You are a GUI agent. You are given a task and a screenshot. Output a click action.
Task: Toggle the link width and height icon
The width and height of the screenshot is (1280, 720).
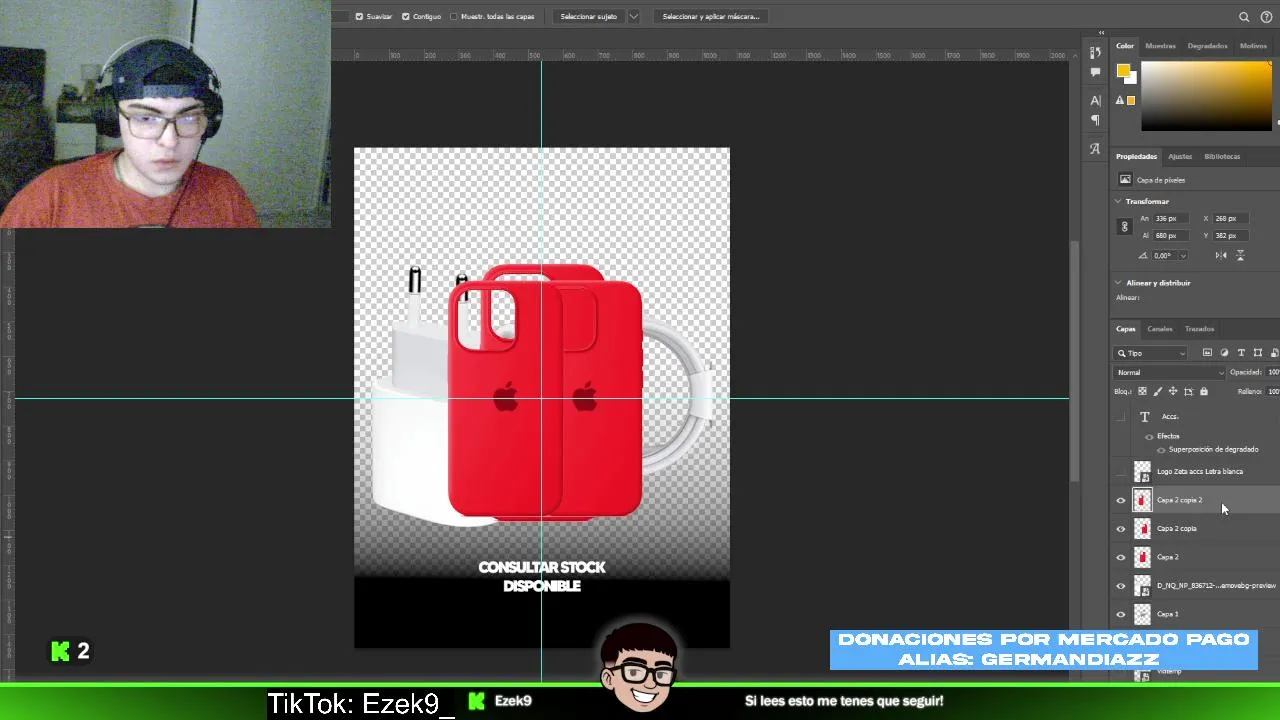(x=1124, y=227)
